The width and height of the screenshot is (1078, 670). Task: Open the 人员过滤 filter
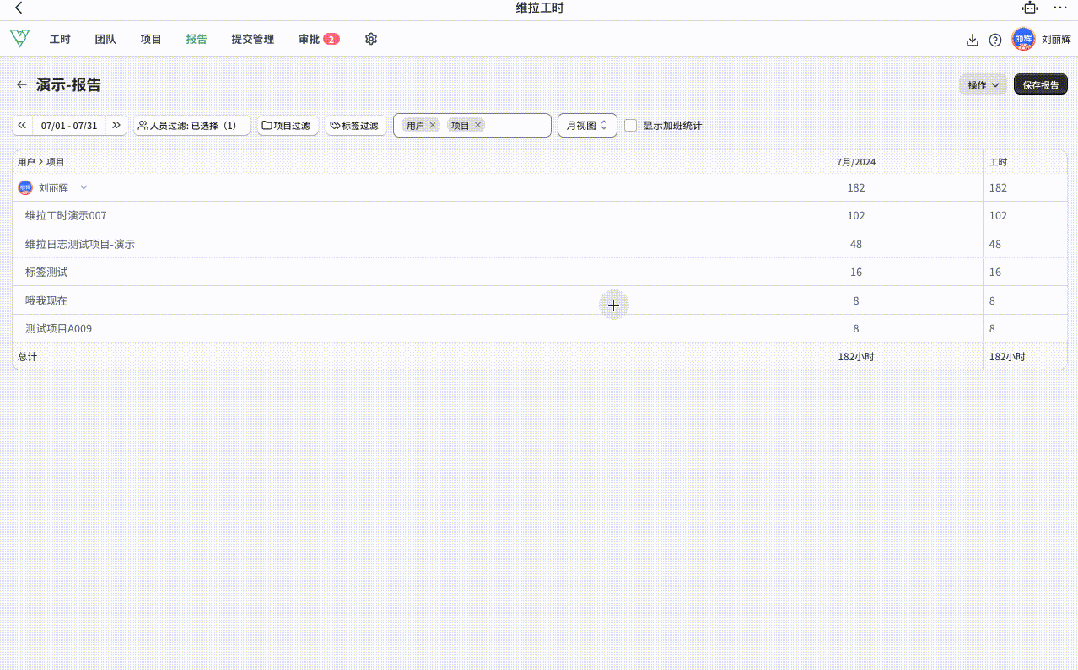[x=191, y=125]
